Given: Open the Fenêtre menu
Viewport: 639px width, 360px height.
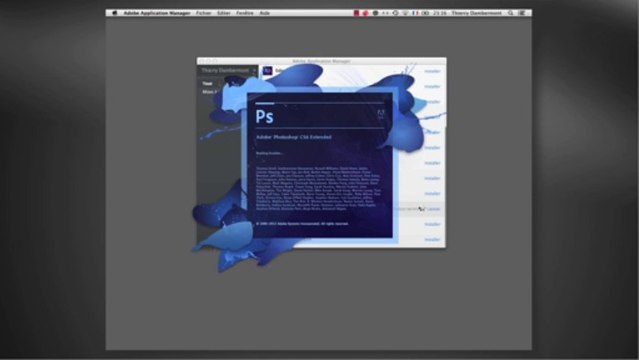Looking at the screenshot, I should [x=245, y=13].
